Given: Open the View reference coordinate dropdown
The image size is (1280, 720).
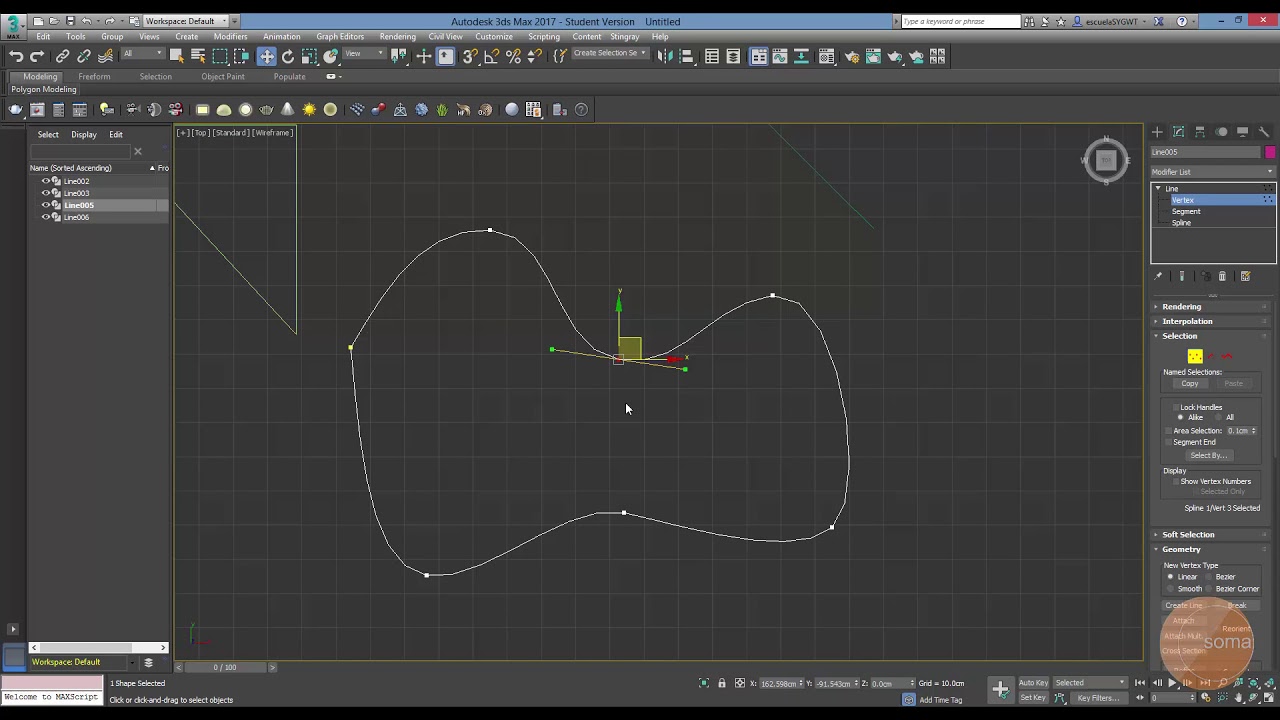Looking at the screenshot, I should tap(365, 54).
